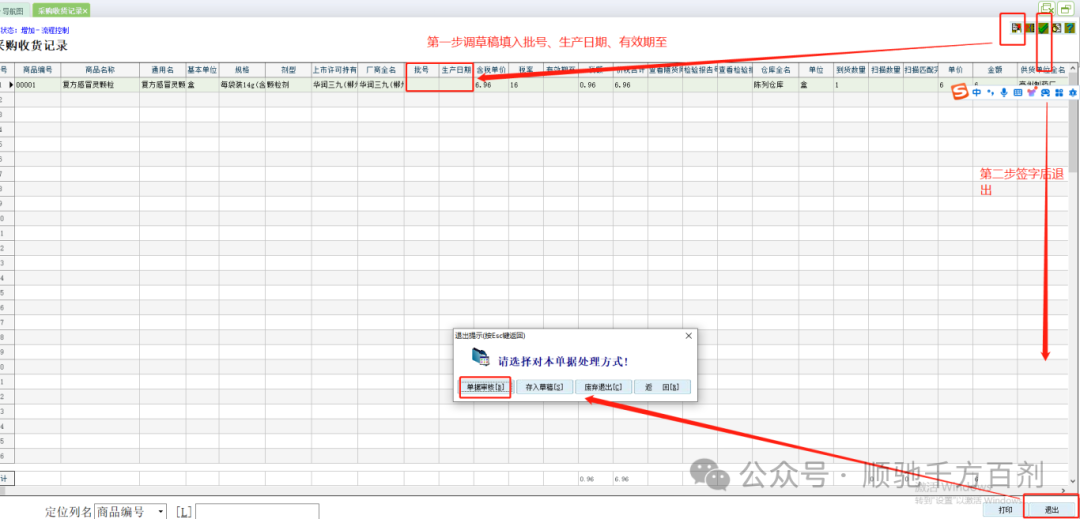Click the Sogou punctuation mode icon
The width and height of the screenshot is (1080, 519).
[990, 92]
